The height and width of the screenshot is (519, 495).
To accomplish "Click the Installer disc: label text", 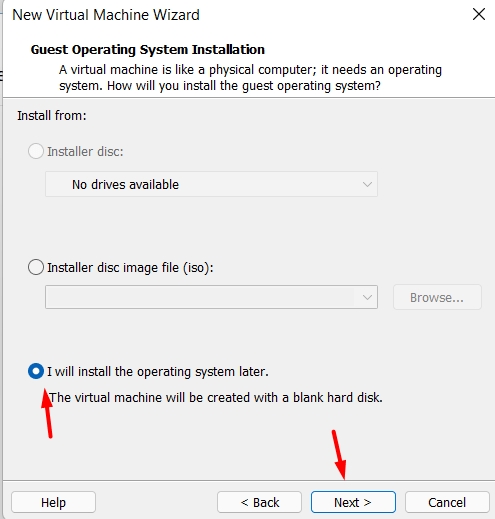I will [x=85, y=152].
